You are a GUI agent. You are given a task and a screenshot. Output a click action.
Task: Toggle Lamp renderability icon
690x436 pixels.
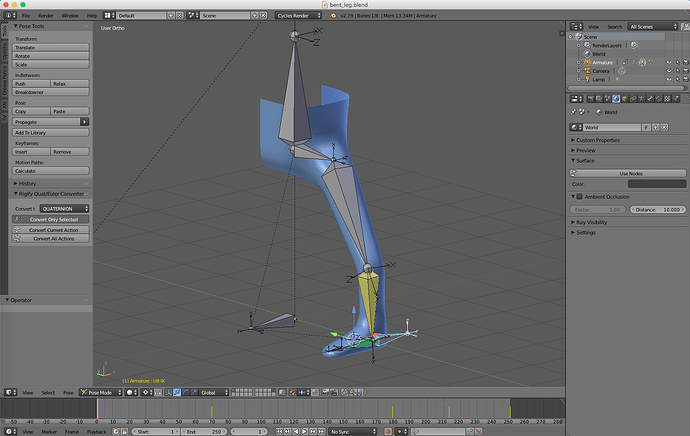click(x=686, y=80)
